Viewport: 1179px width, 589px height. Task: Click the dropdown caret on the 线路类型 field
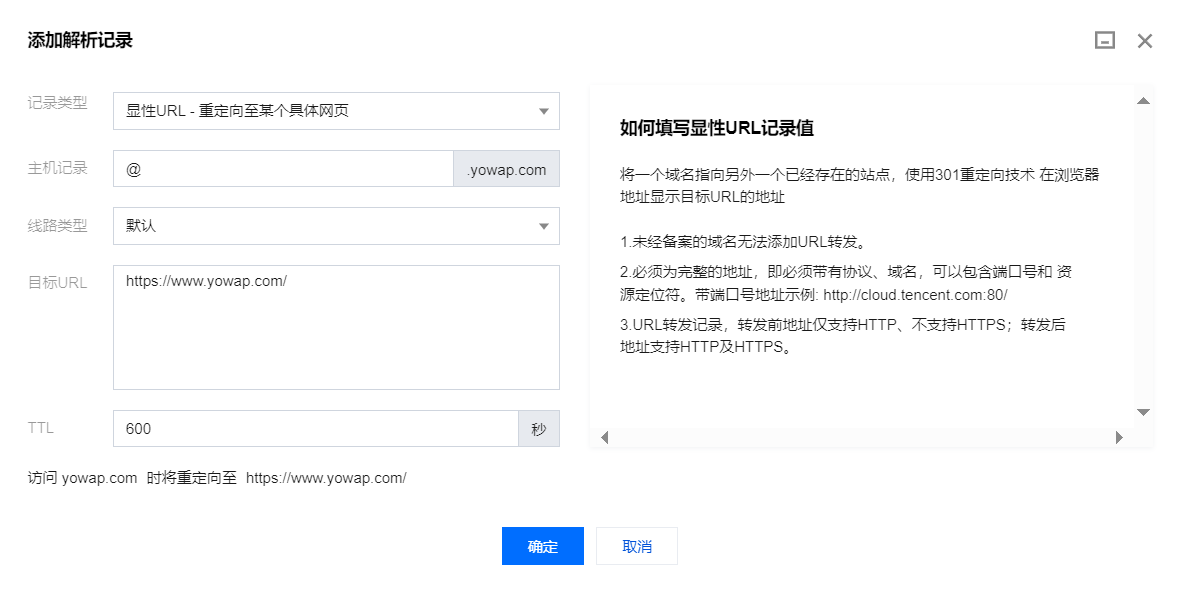coord(545,226)
